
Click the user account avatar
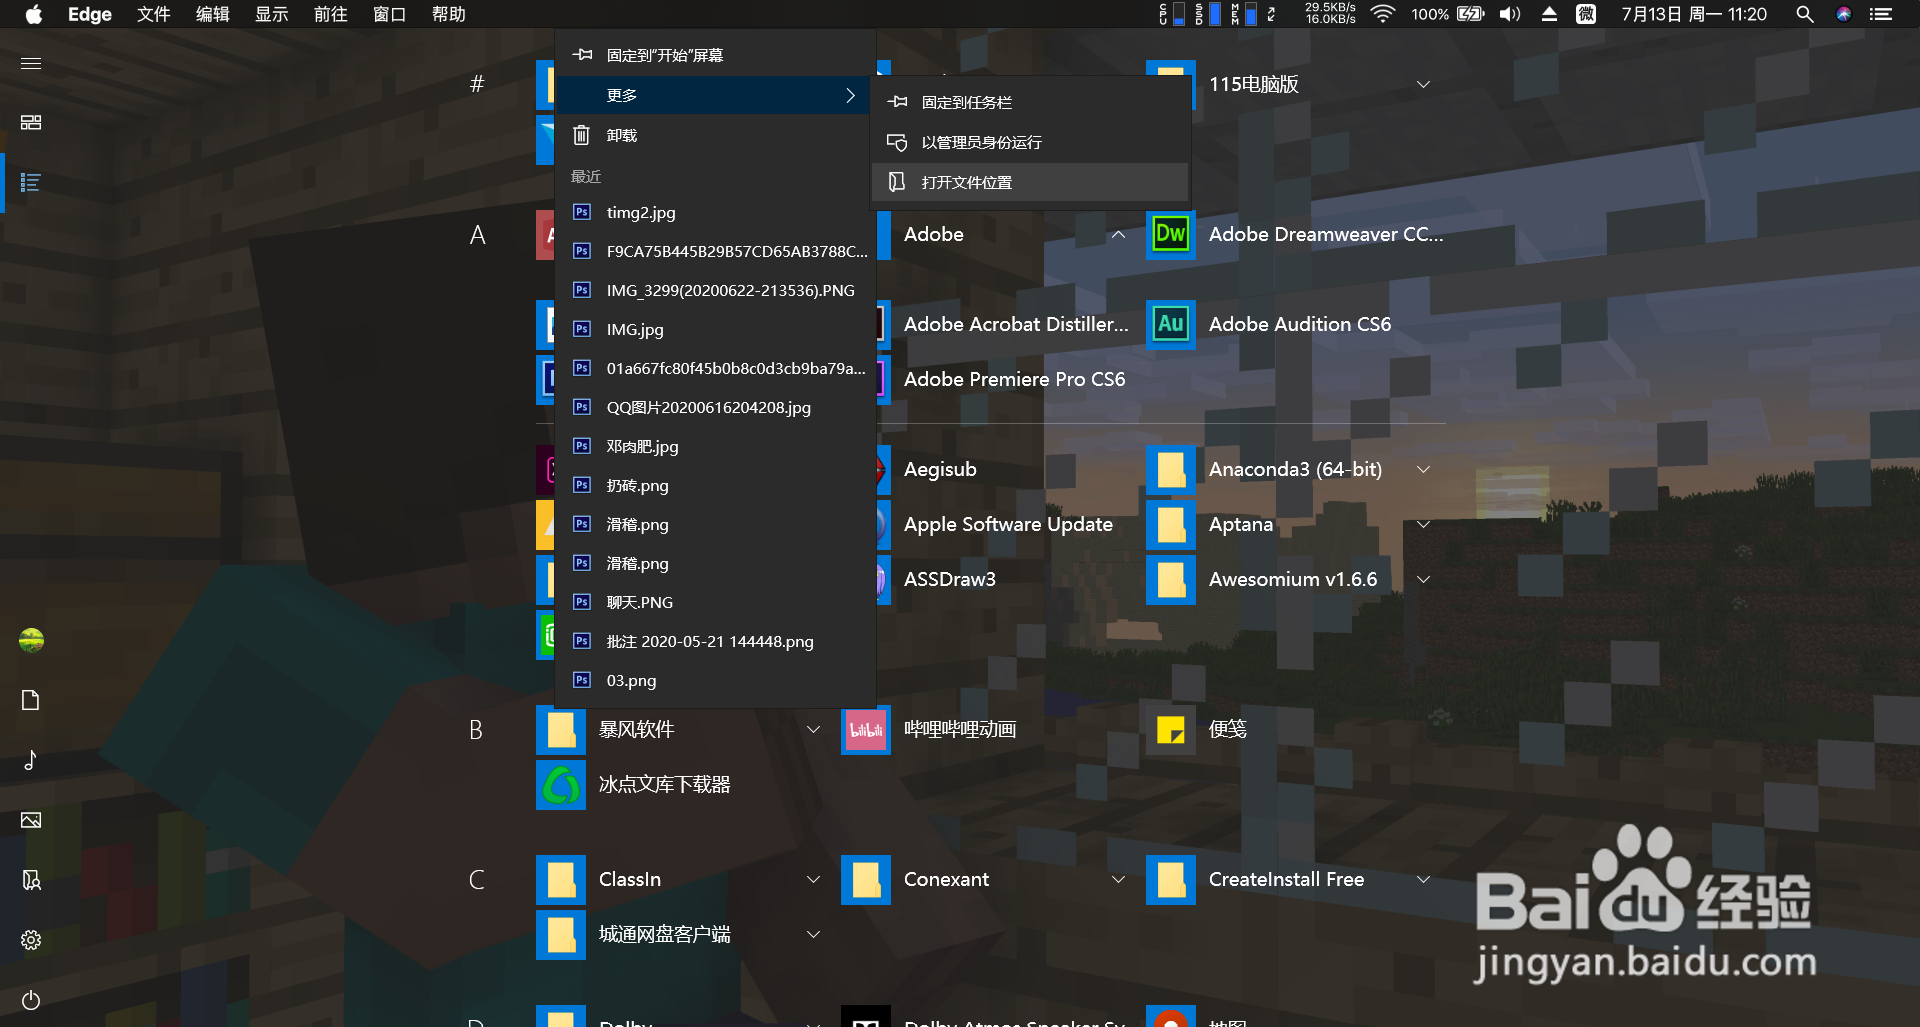pos(31,640)
